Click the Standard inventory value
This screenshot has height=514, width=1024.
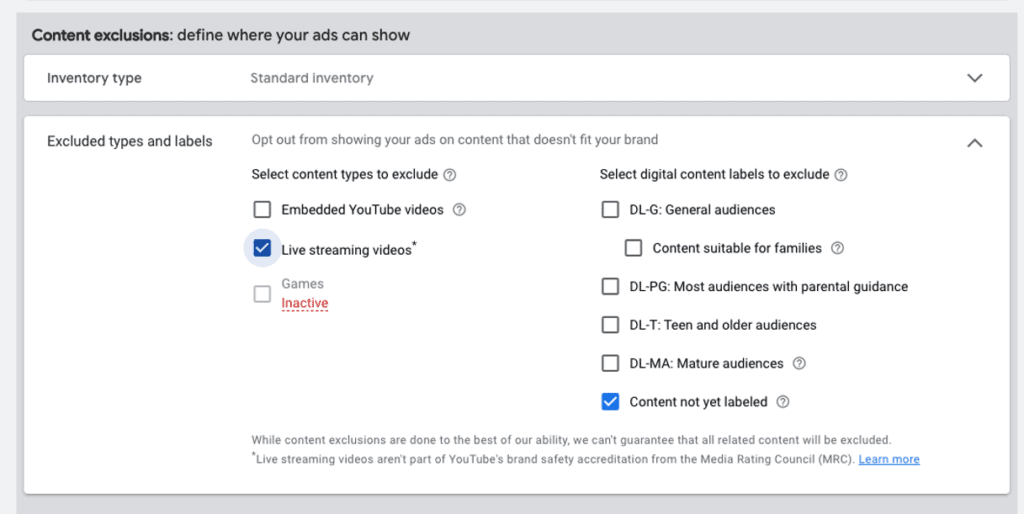click(x=312, y=78)
